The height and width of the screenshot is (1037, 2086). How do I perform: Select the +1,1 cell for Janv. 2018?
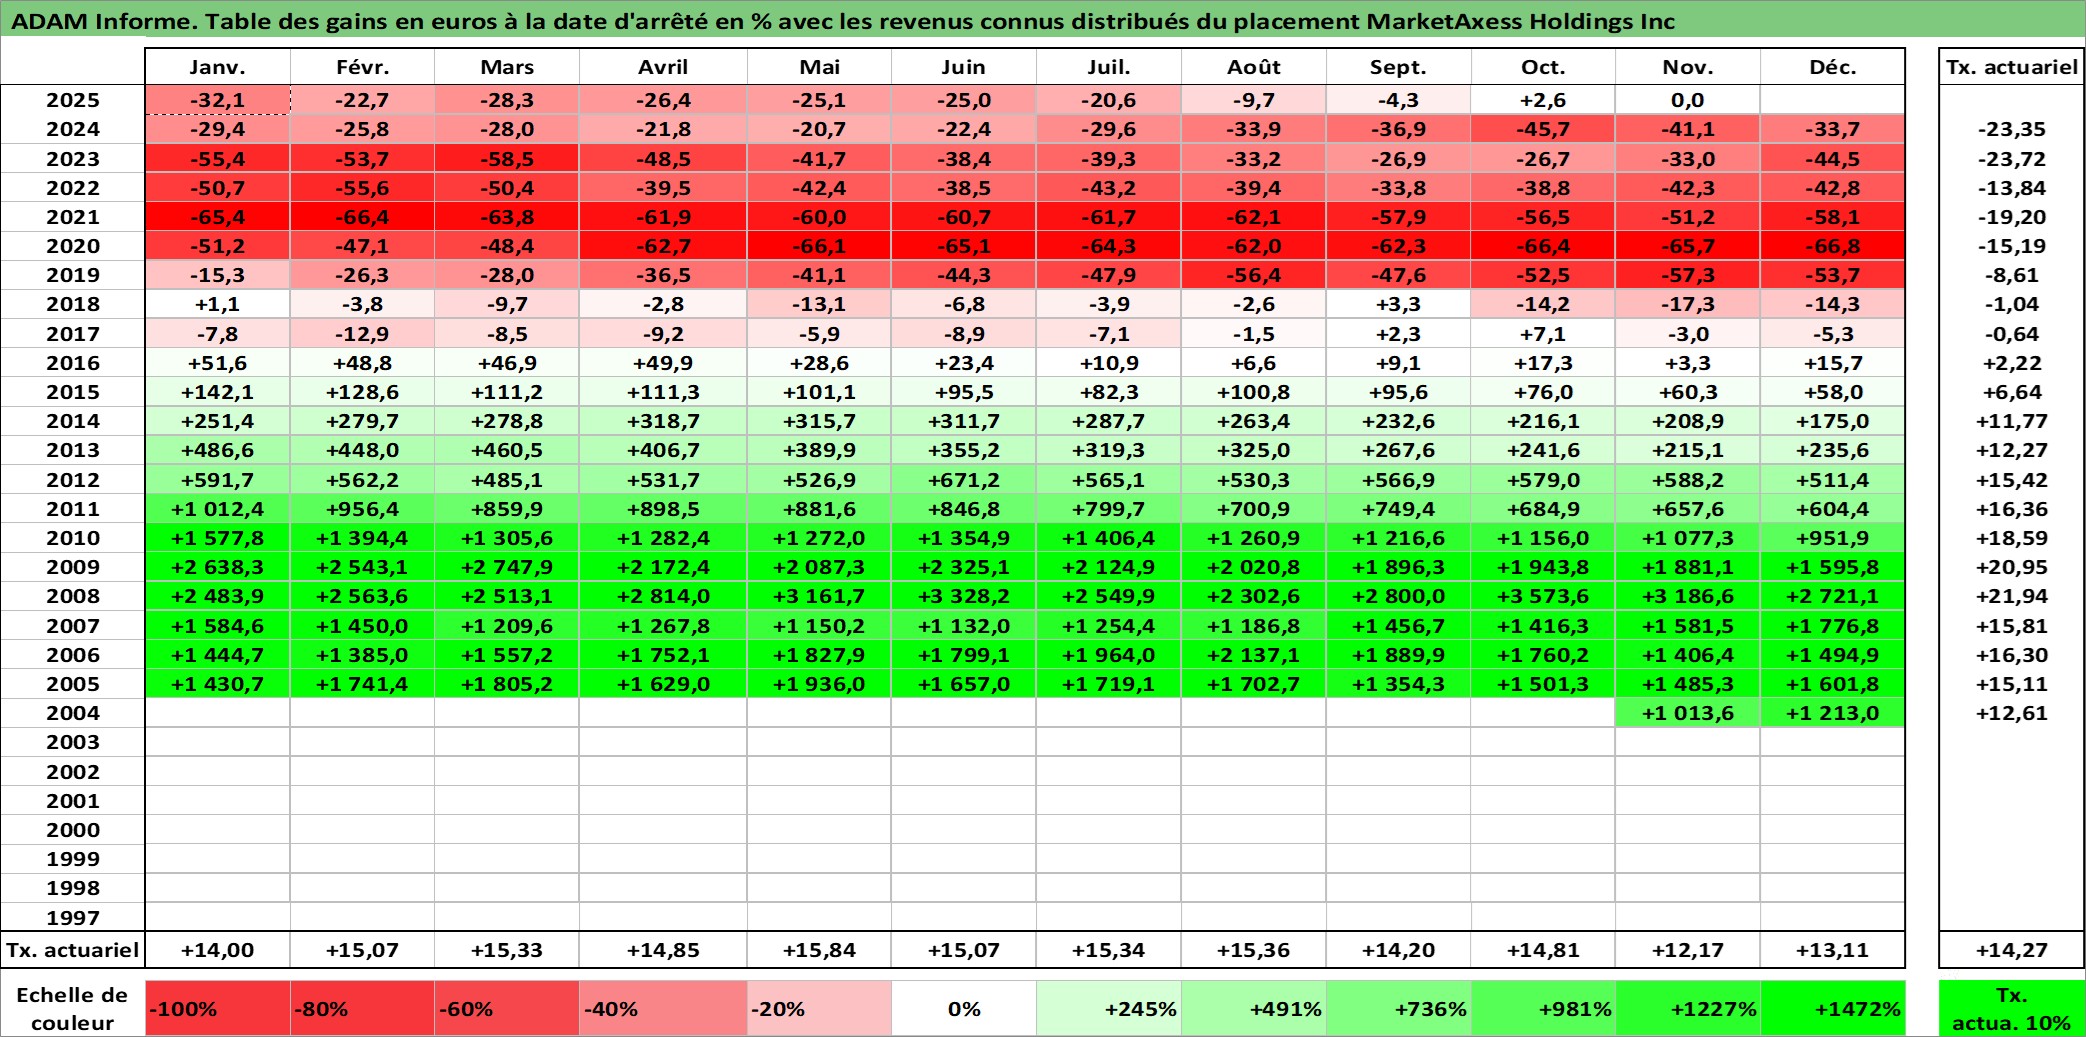coord(217,304)
